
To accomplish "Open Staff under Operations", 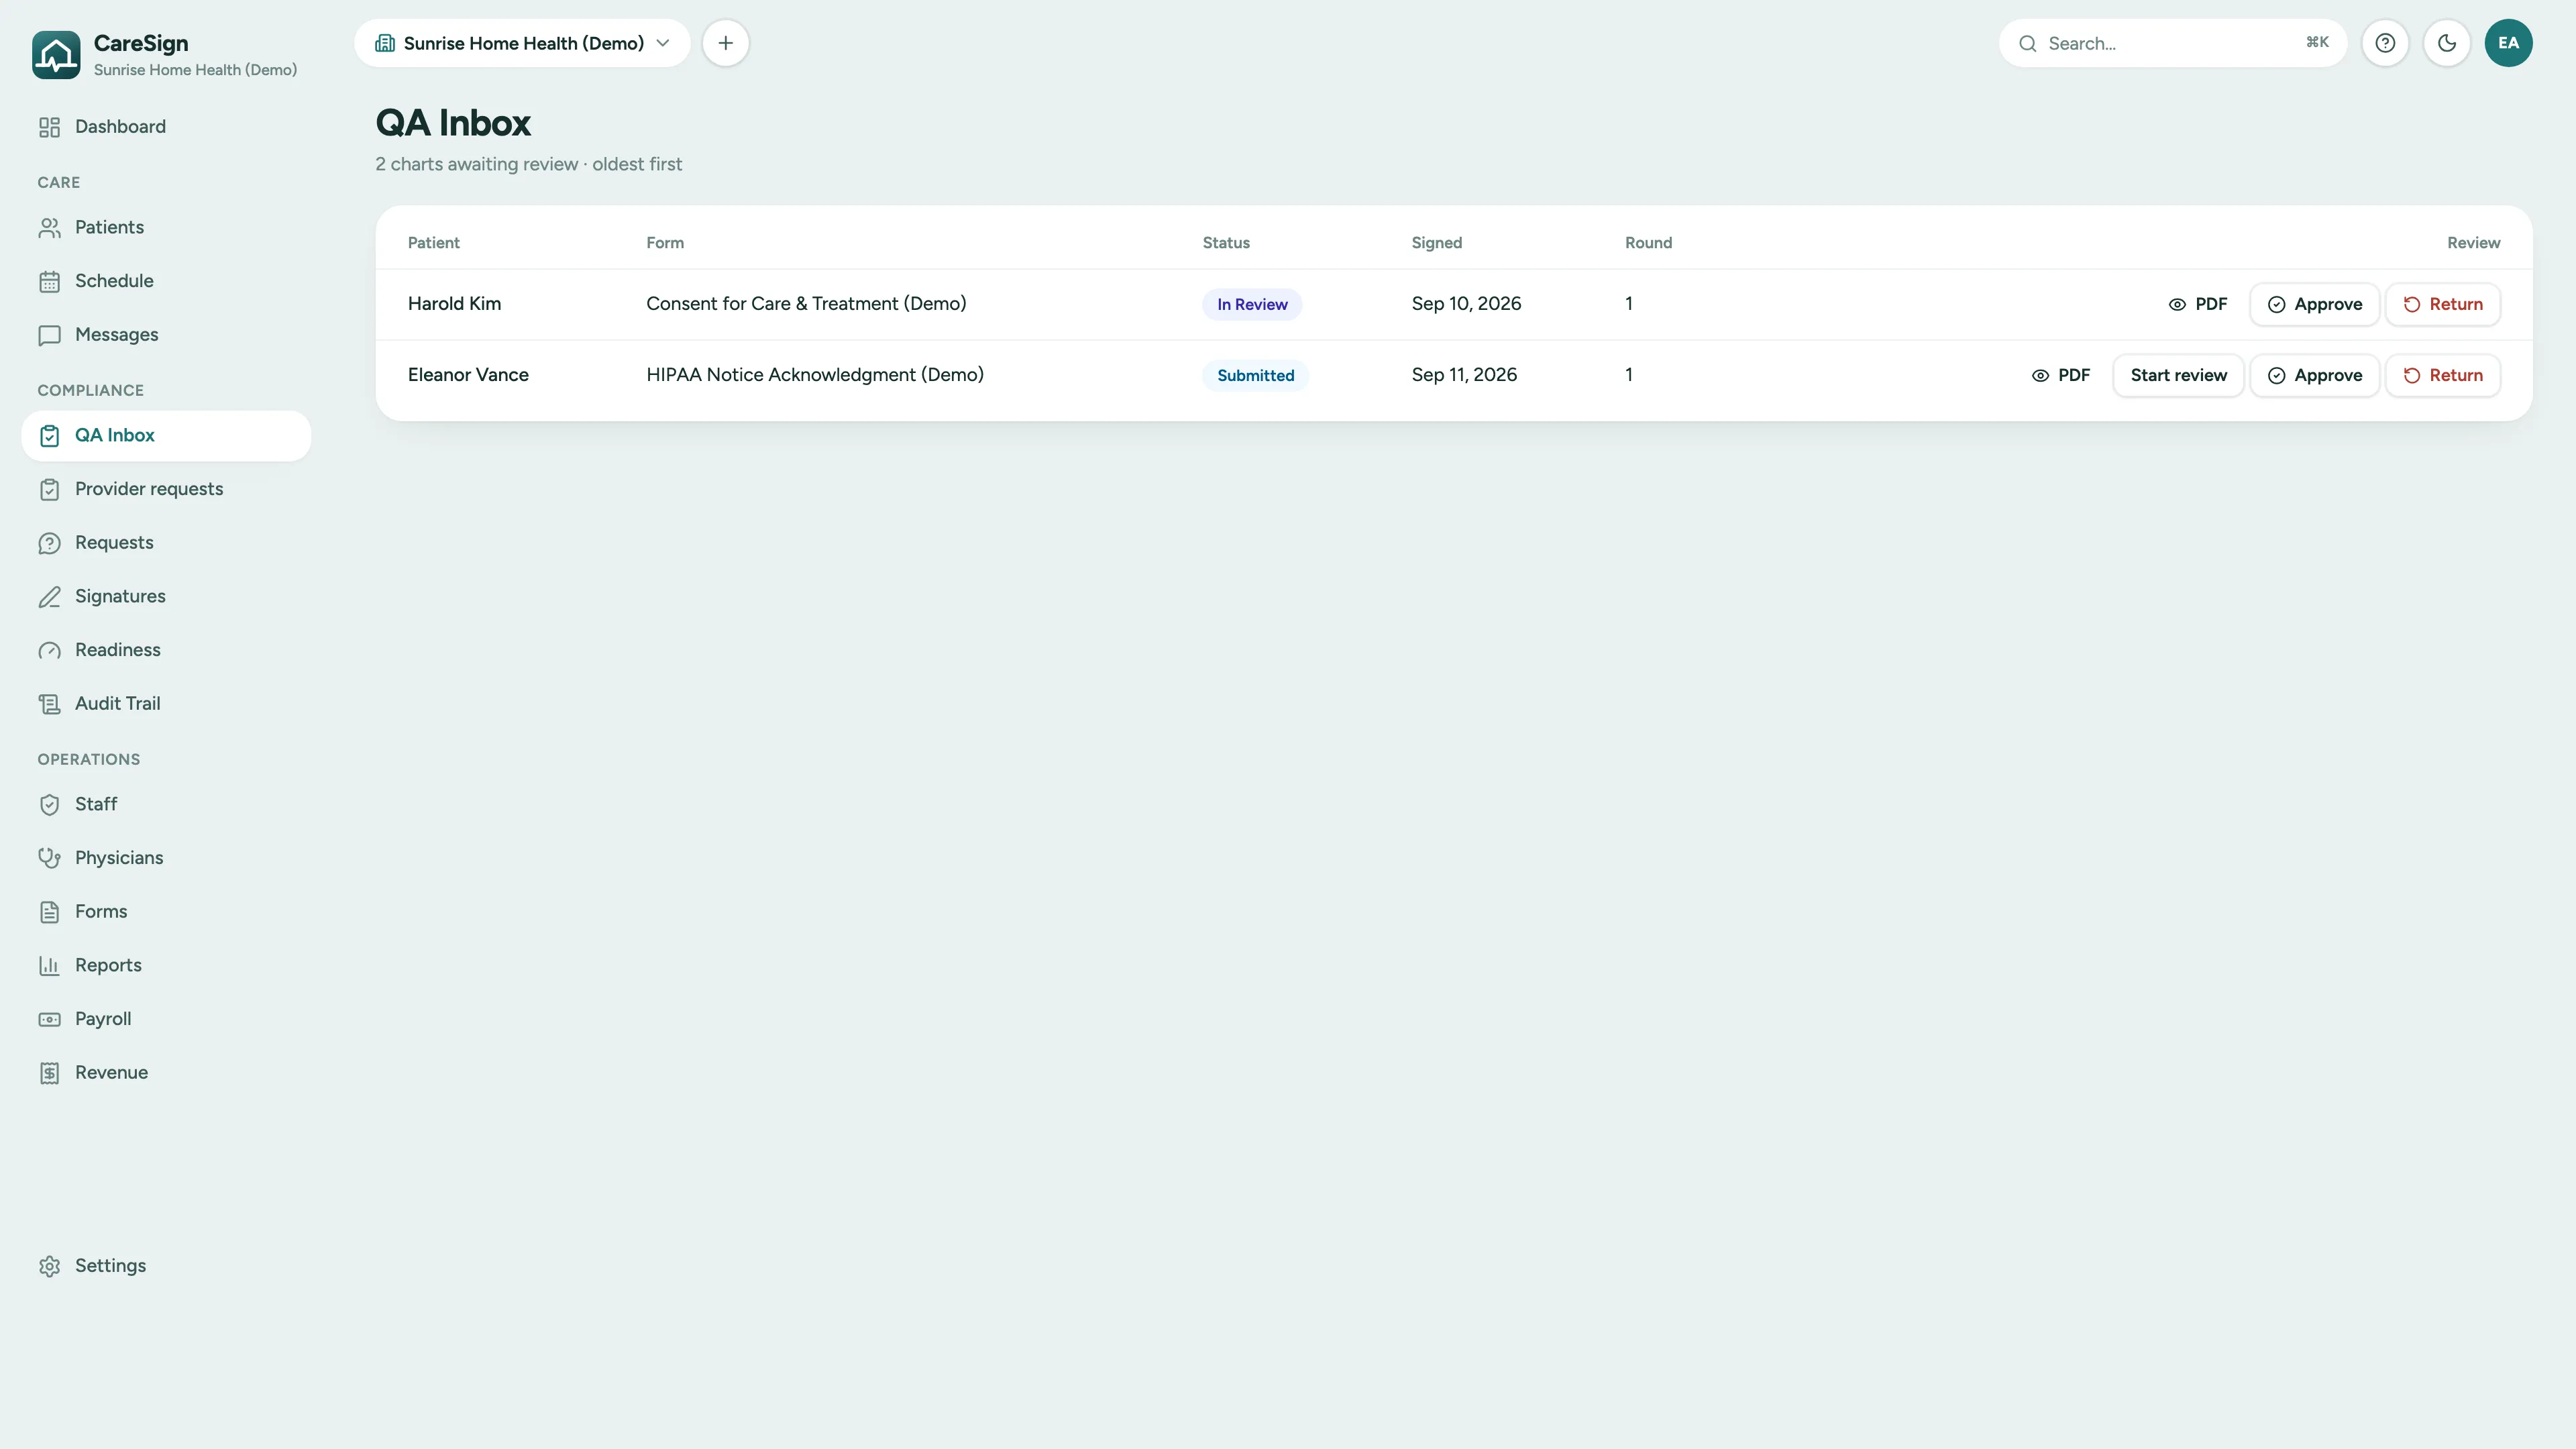I will pos(166,804).
